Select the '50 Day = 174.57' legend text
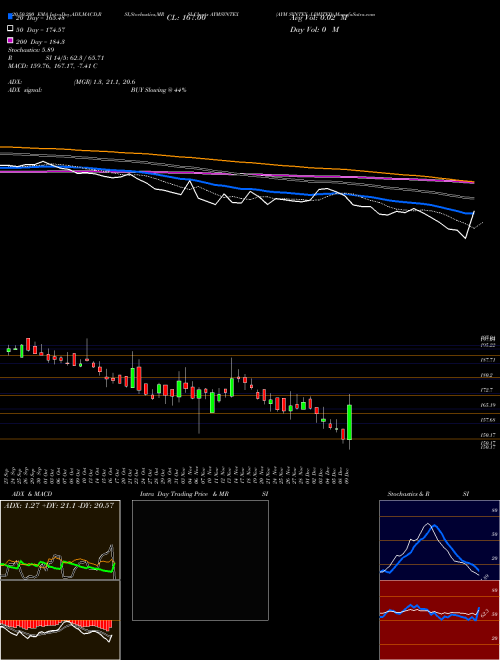 [x=40, y=29]
